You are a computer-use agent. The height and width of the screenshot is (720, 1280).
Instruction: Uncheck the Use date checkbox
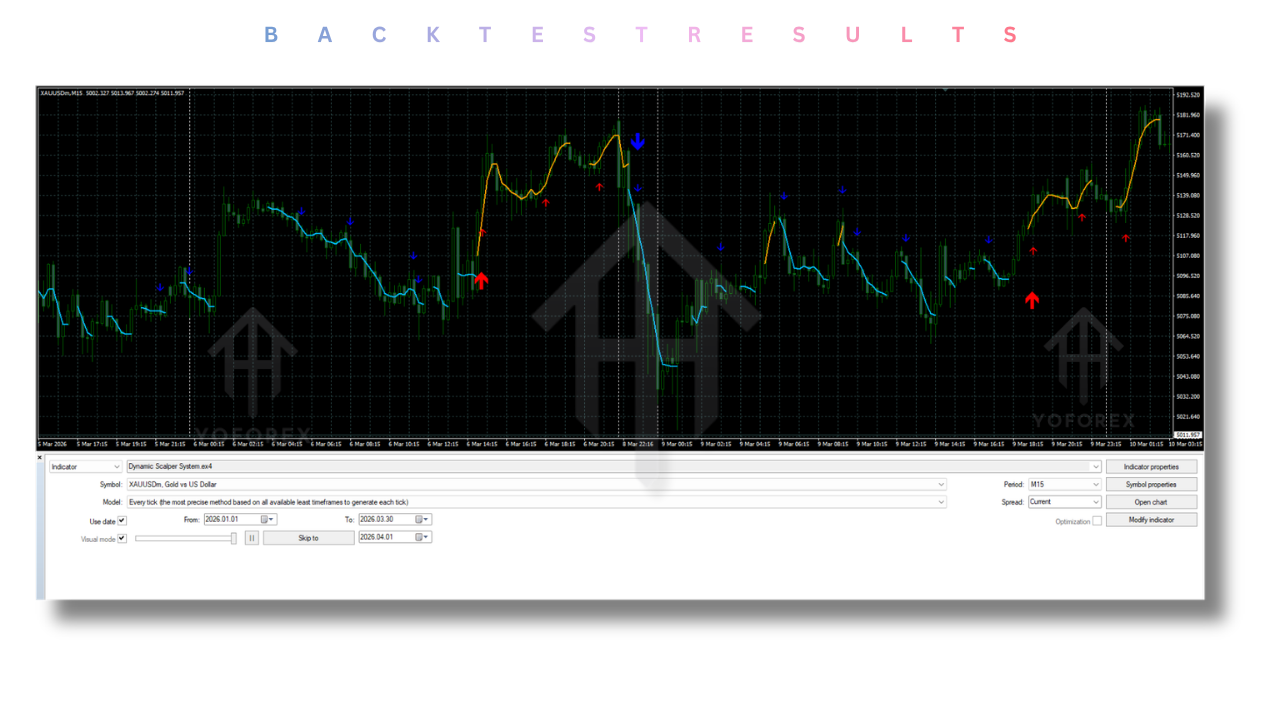coord(121,520)
